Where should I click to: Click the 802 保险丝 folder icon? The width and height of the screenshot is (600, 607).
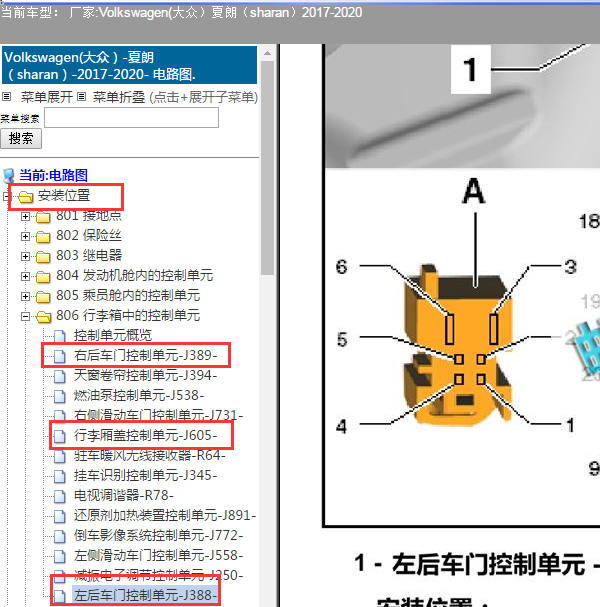pyautogui.click(x=43, y=237)
